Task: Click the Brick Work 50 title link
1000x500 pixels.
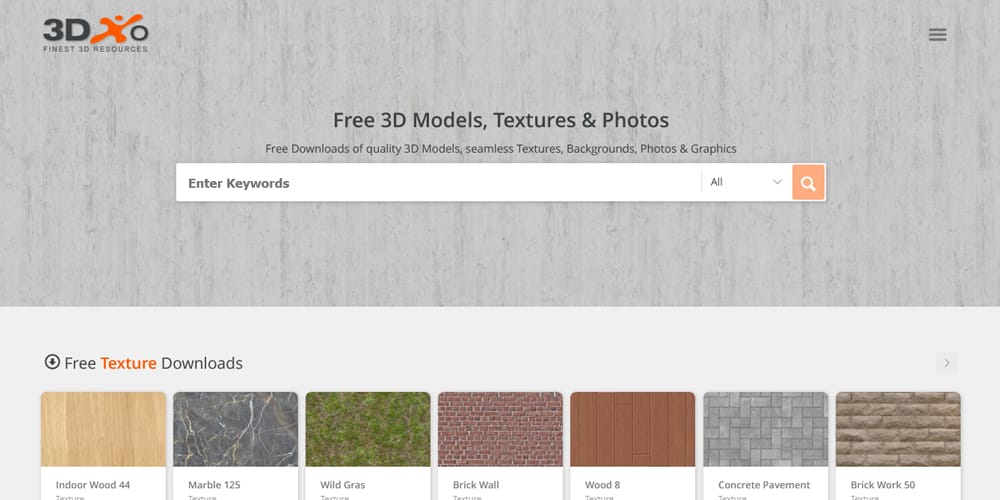Action: (883, 485)
